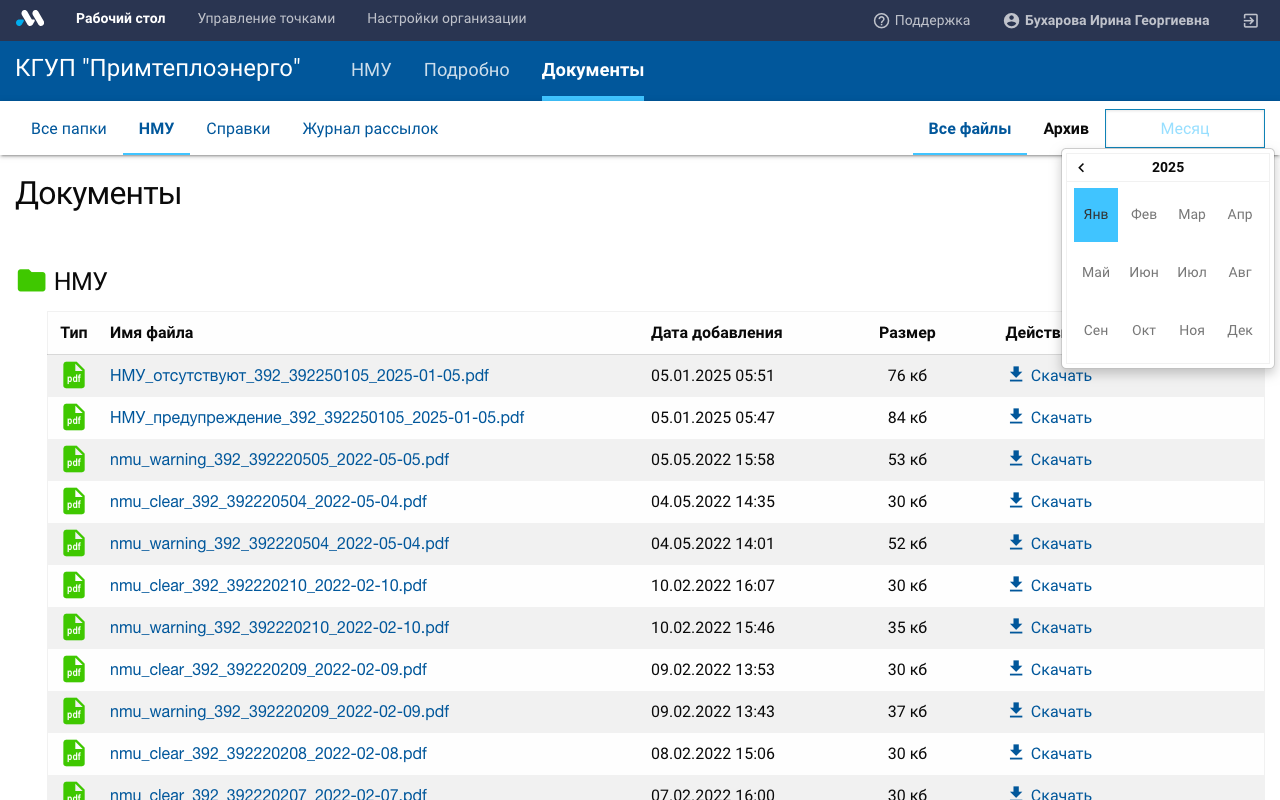This screenshot has width=1280, height=800.
Task: Select Авг in the month picker
Action: click(x=1240, y=273)
